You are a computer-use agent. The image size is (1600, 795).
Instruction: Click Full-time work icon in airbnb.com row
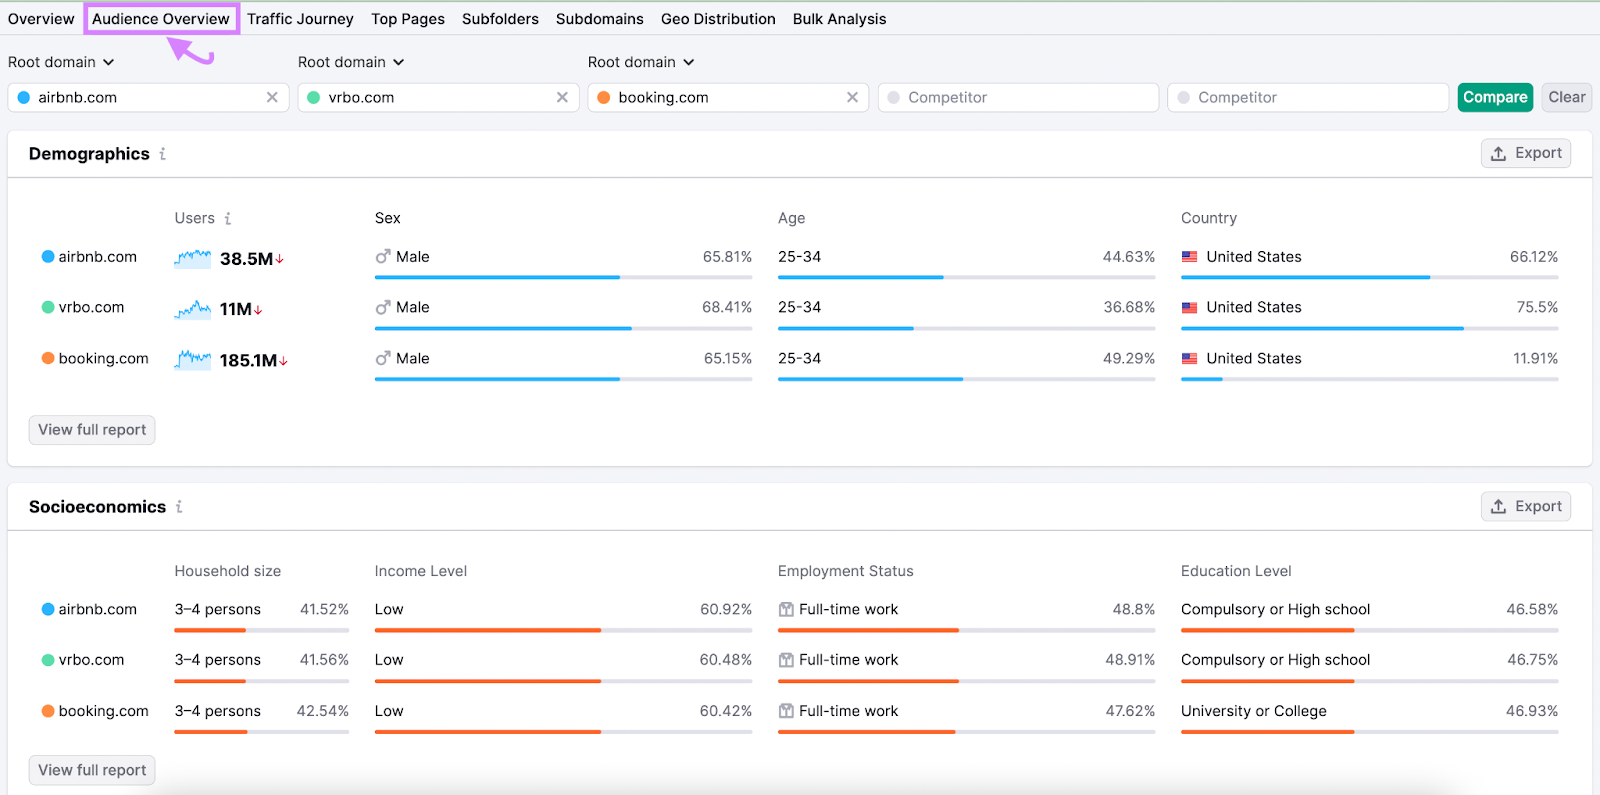pos(786,609)
